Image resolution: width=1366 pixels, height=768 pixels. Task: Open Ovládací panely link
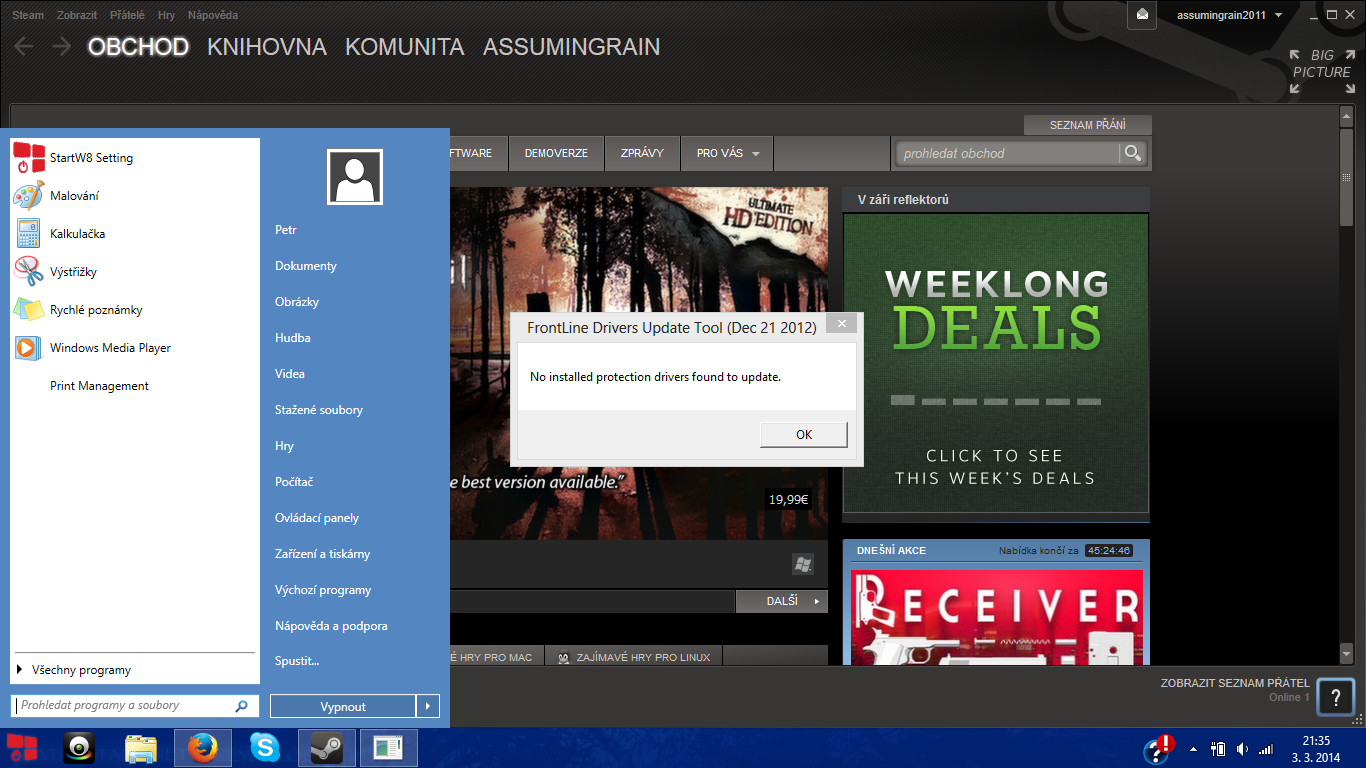[x=316, y=518]
